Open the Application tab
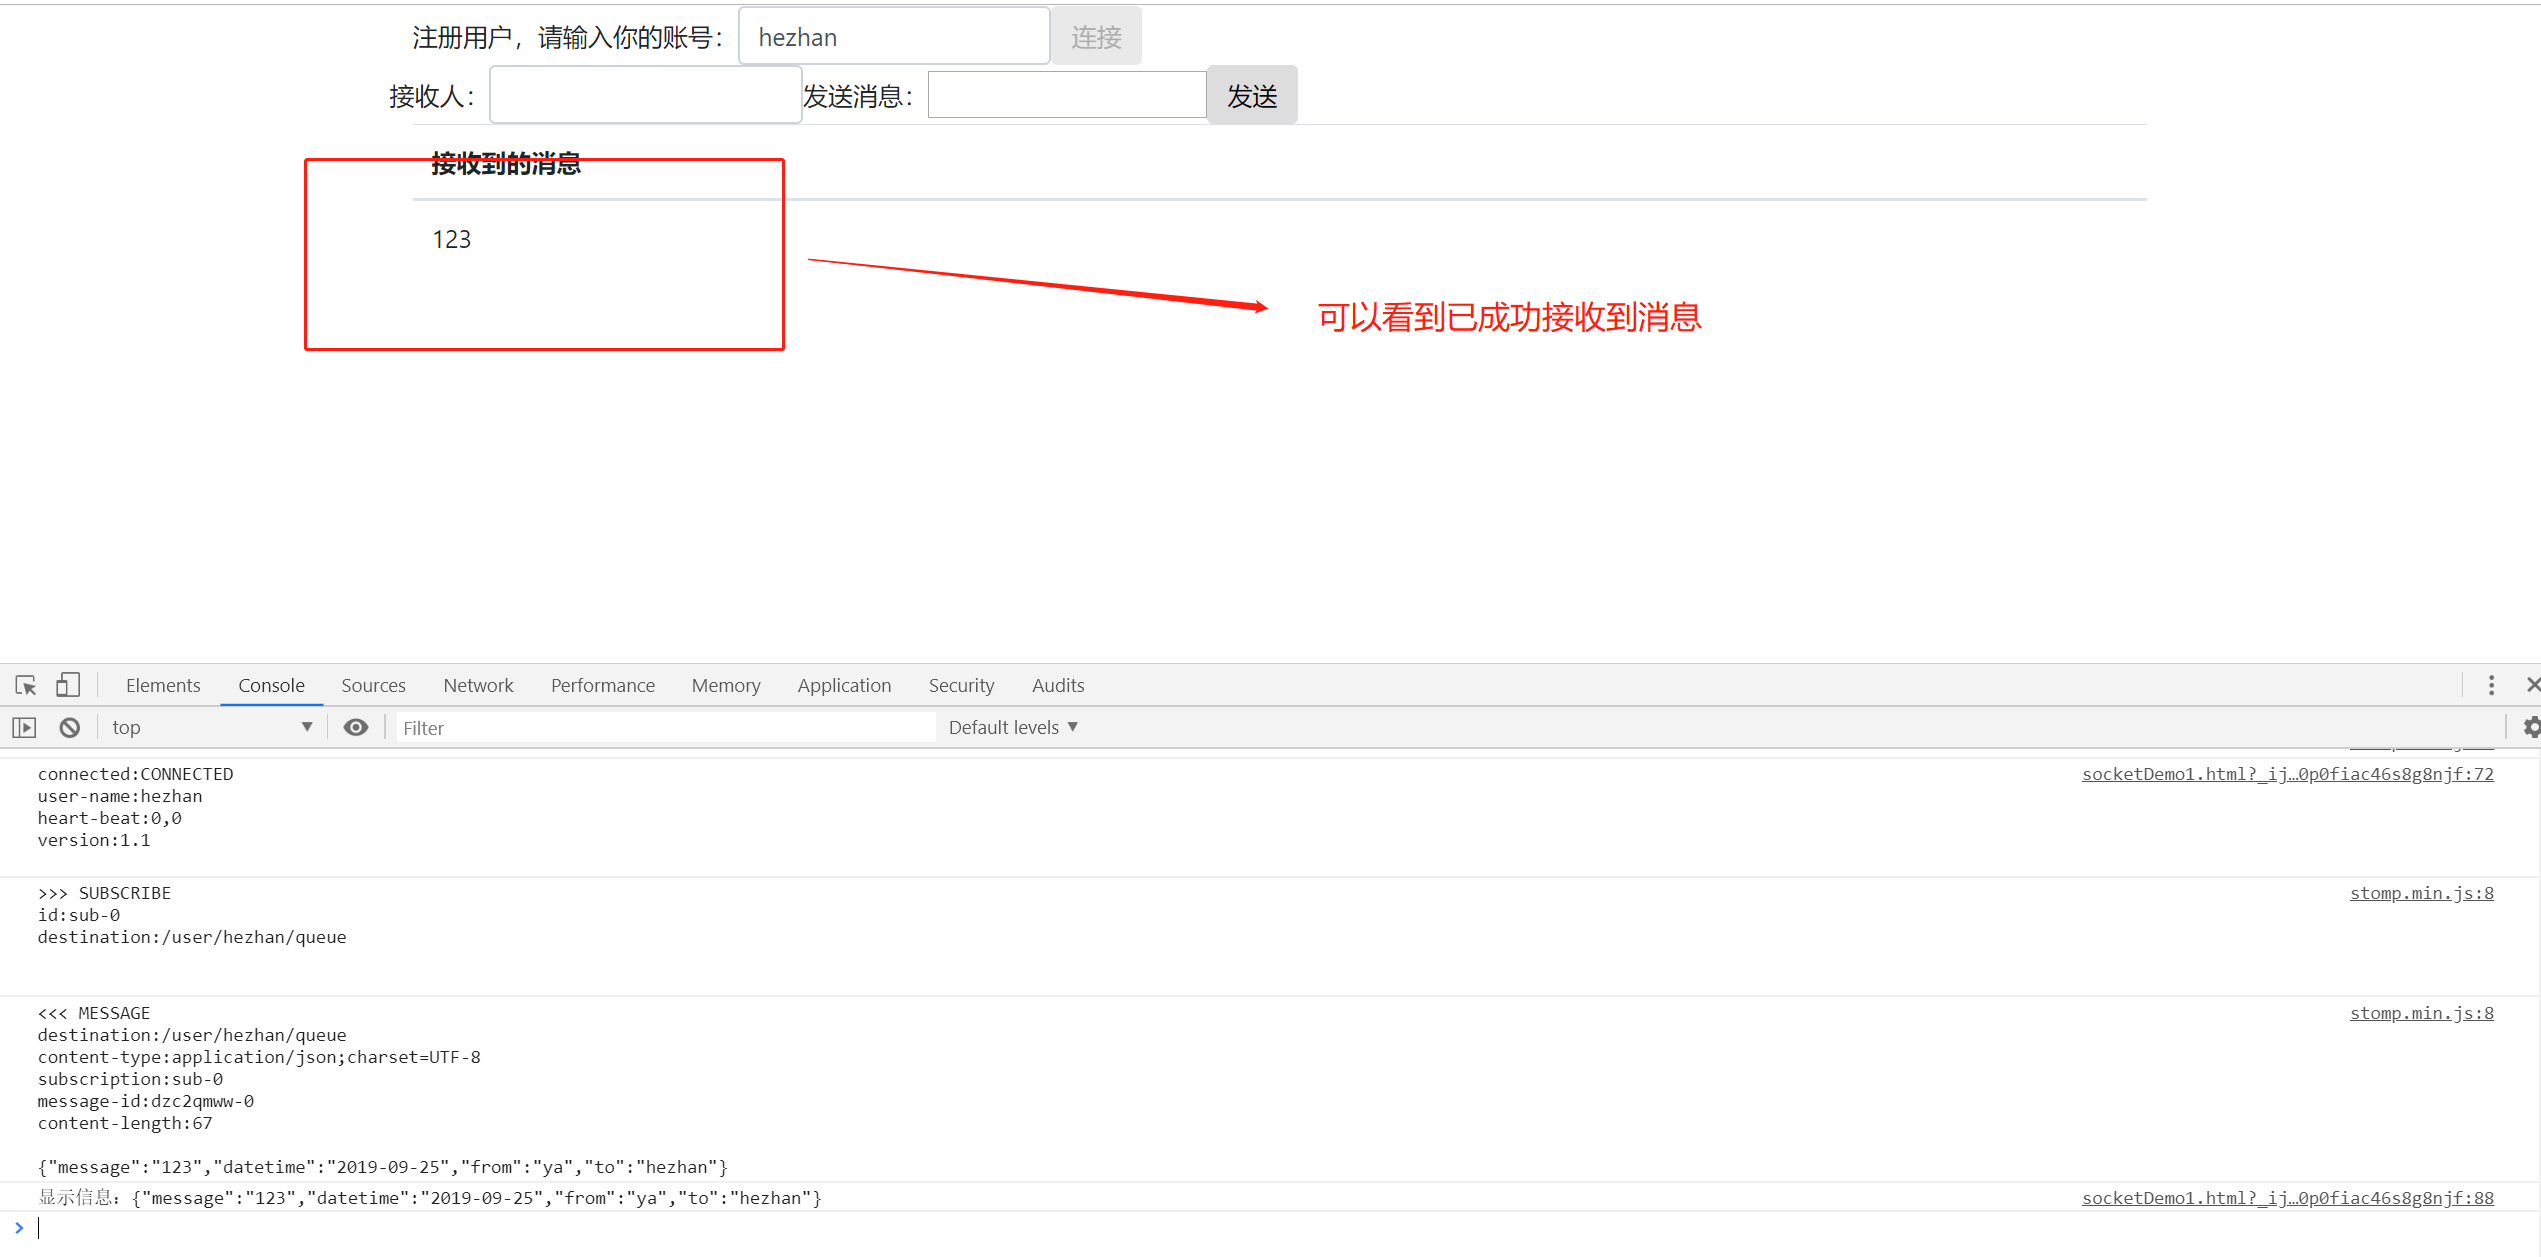 point(844,685)
